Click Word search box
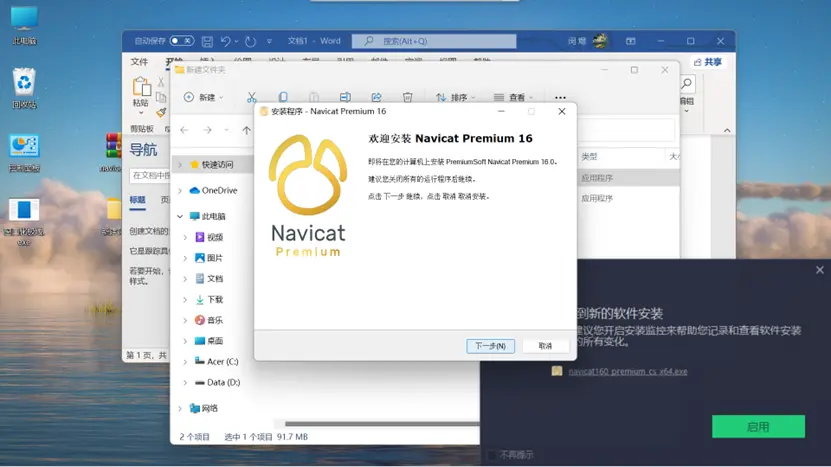The height and width of the screenshot is (467, 831). (x=434, y=41)
